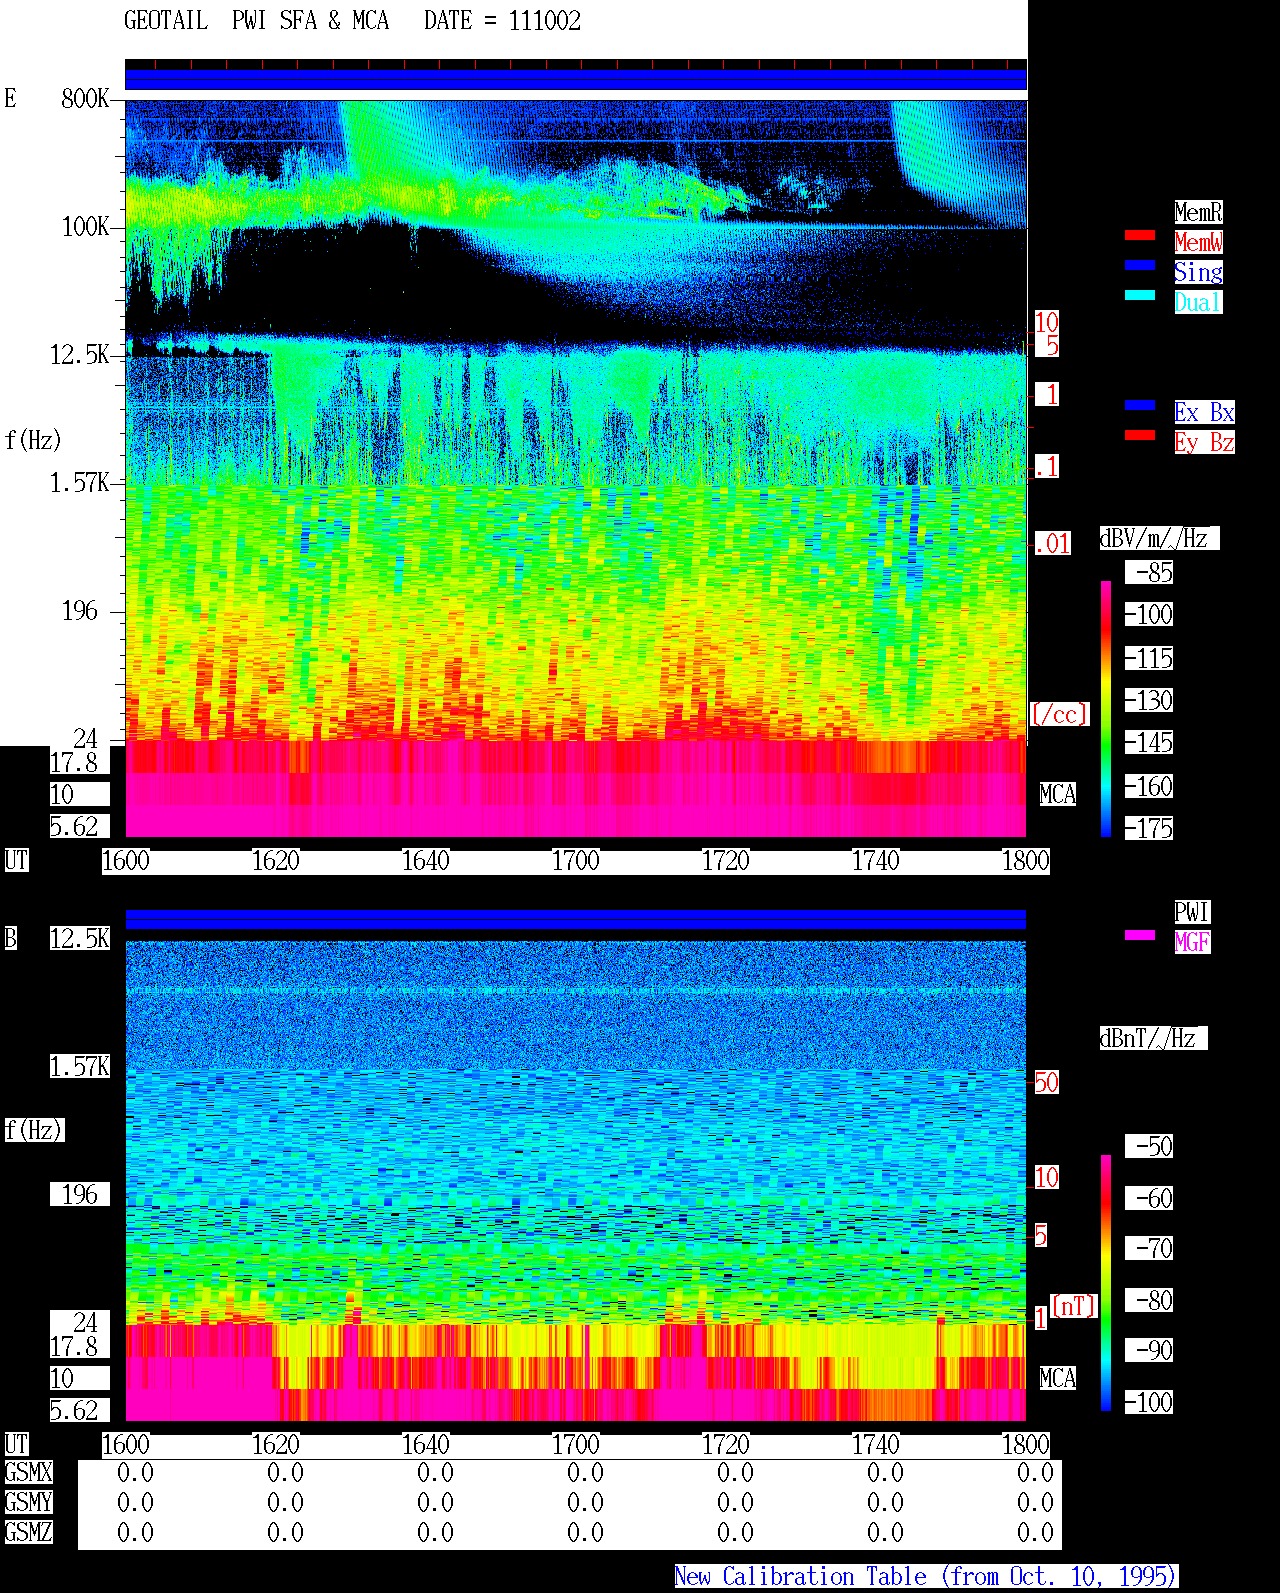This screenshot has height=1593, width=1280.
Task: Click the magnetic field MCA label
Action: click(1057, 1379)
